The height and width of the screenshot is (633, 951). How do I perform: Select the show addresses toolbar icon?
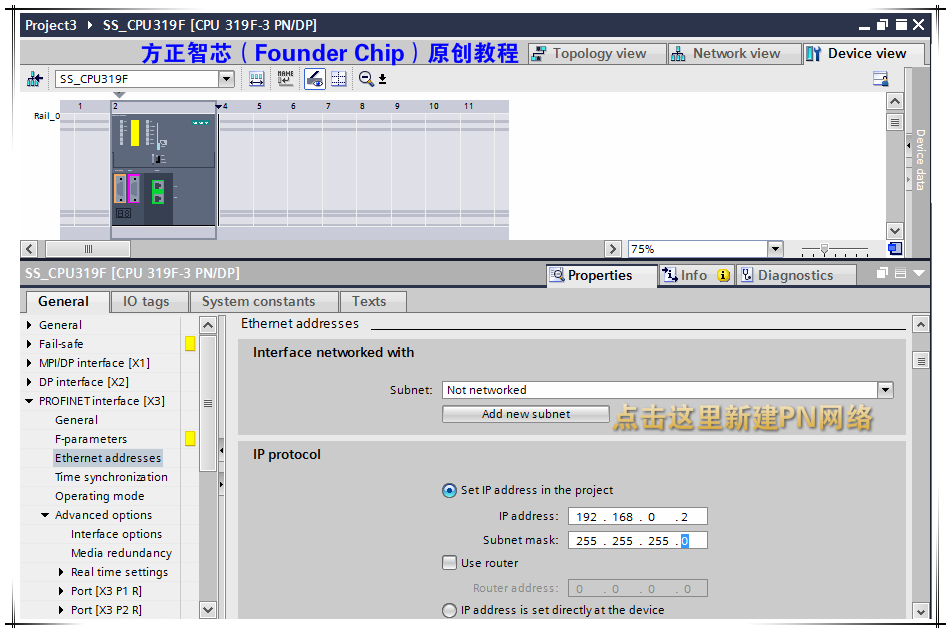313,79
